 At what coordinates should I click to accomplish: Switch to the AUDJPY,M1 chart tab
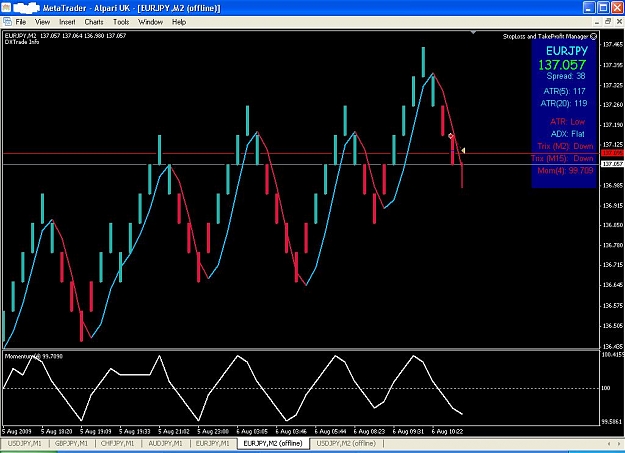[165, 443]
